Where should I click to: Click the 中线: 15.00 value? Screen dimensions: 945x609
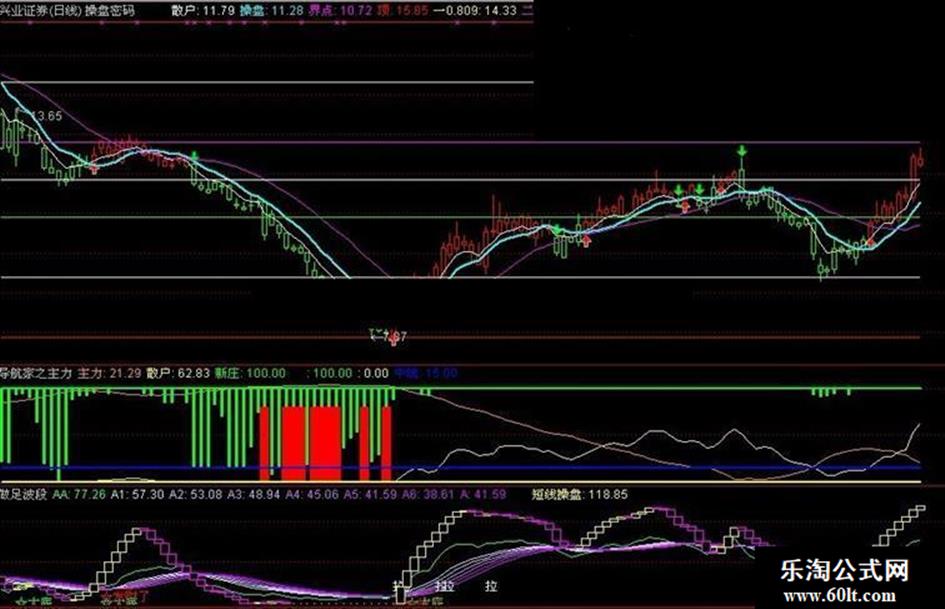click(x=426, y=373)
